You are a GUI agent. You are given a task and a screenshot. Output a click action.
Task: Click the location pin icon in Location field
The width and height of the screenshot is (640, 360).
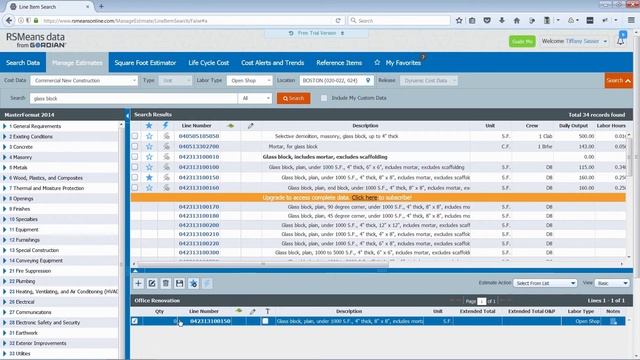pyautogui.click(x=368, y=80)
